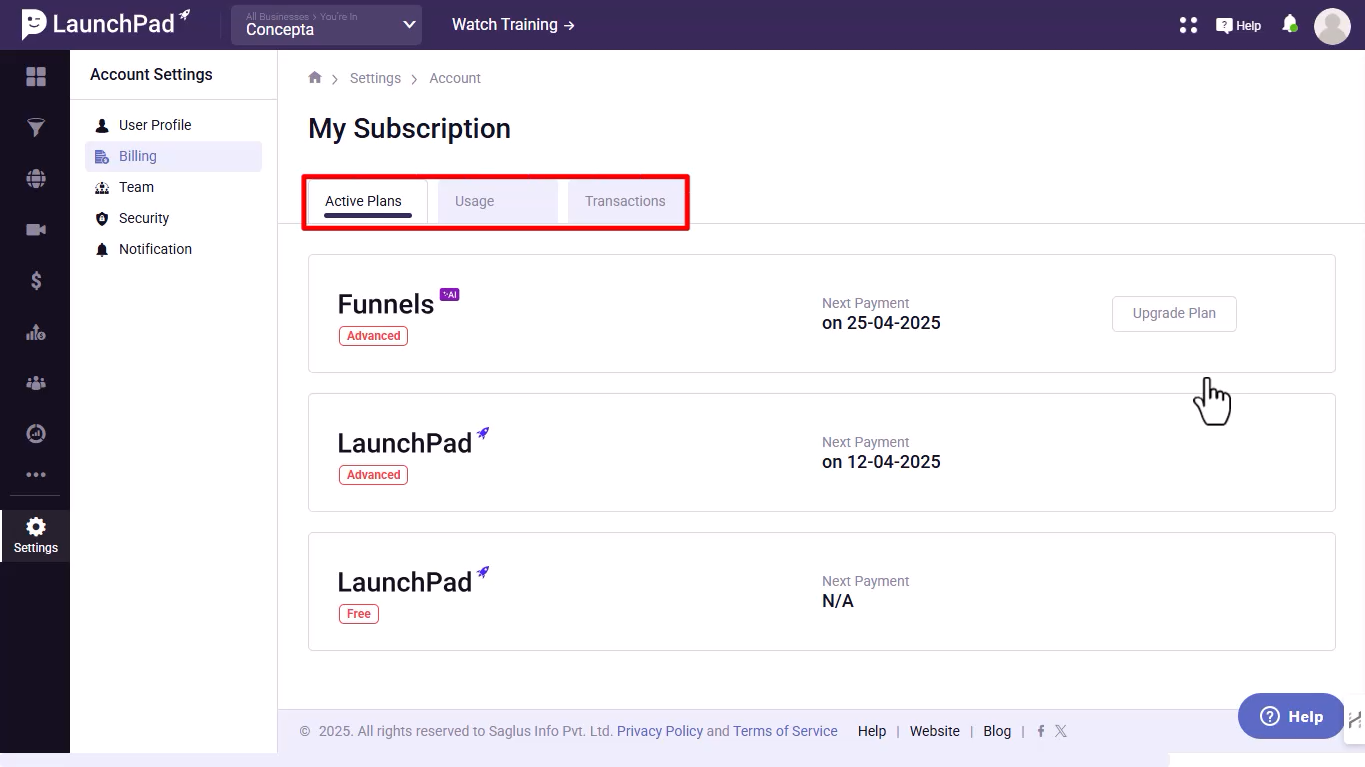
Task: Open the Privacy Policy link
Action: click(x=660, y=731)
